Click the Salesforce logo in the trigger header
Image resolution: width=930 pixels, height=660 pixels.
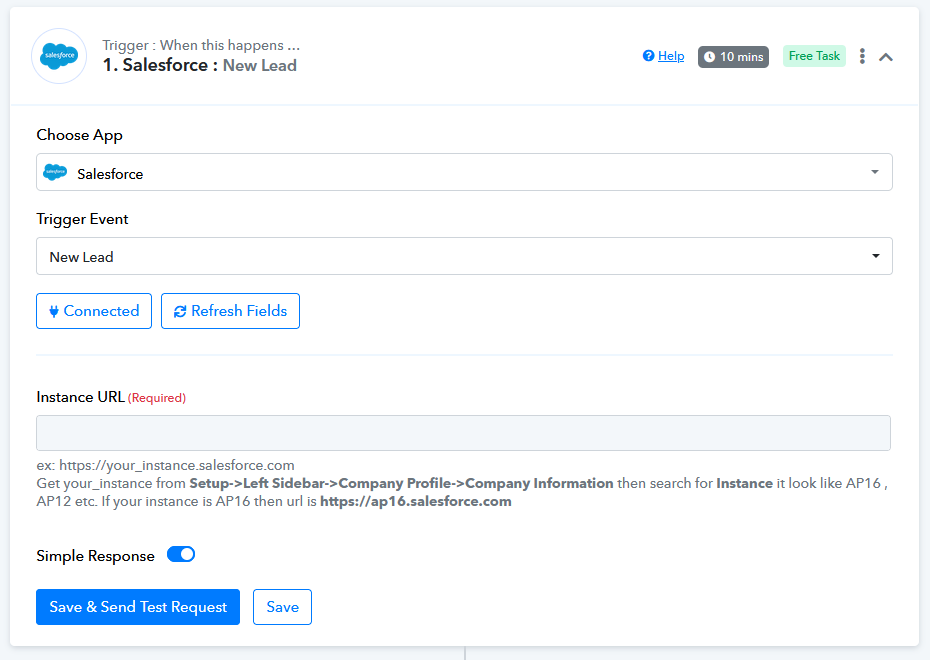[x=59, y=56]
